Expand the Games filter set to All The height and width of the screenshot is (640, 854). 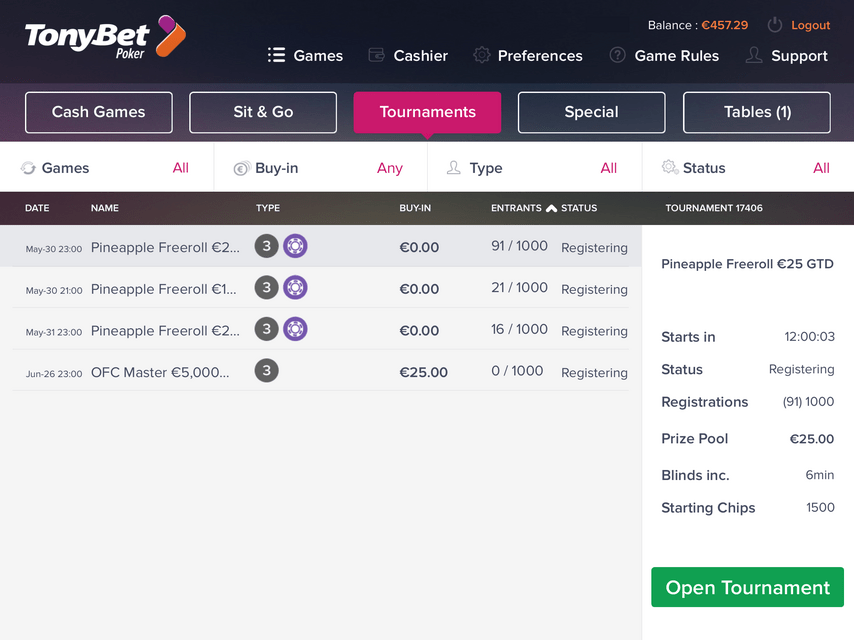point(107,168)
